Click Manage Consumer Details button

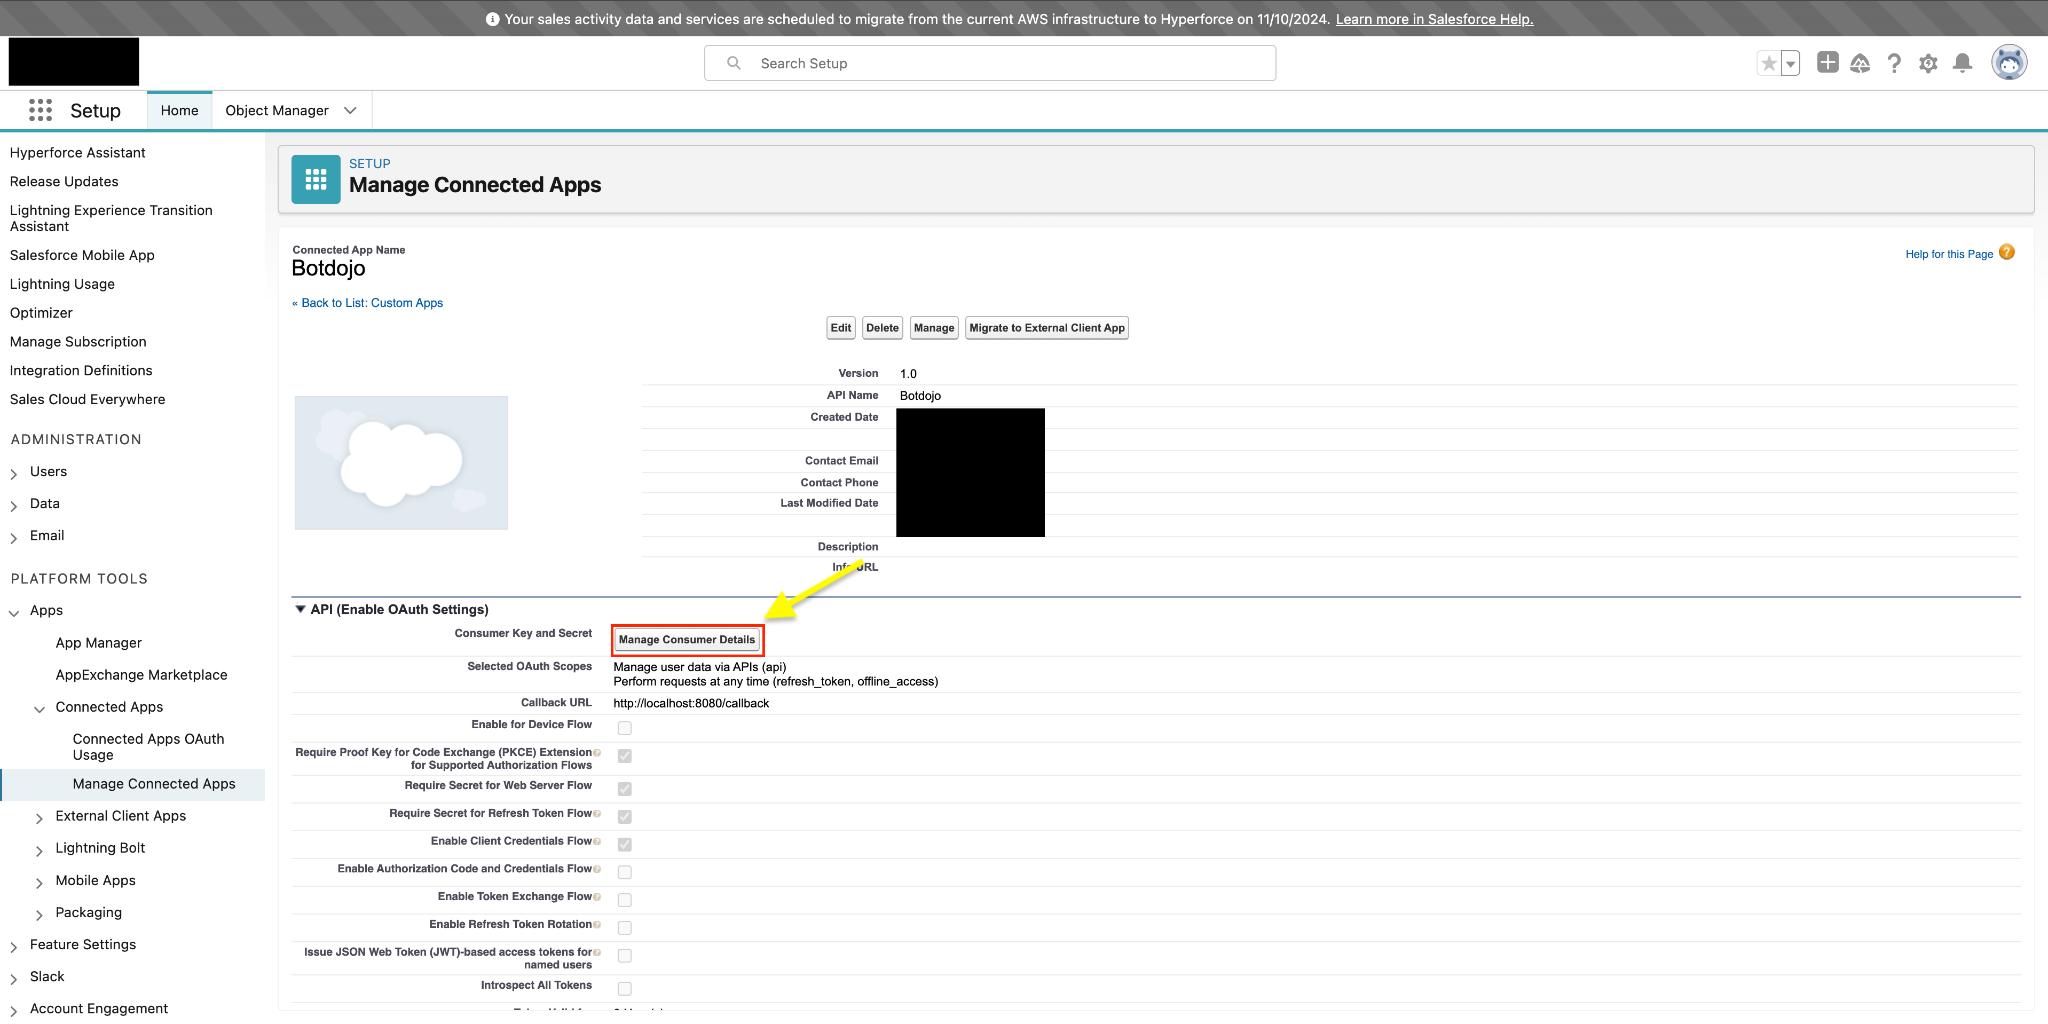point(687,640)
